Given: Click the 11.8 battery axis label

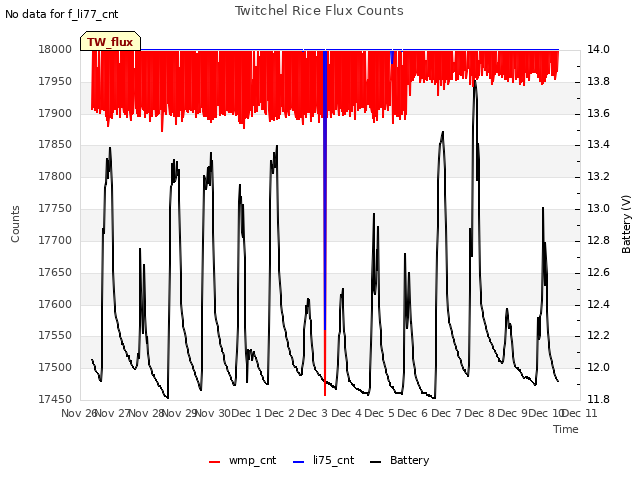Looking at the screenshot, I should 598,399.
